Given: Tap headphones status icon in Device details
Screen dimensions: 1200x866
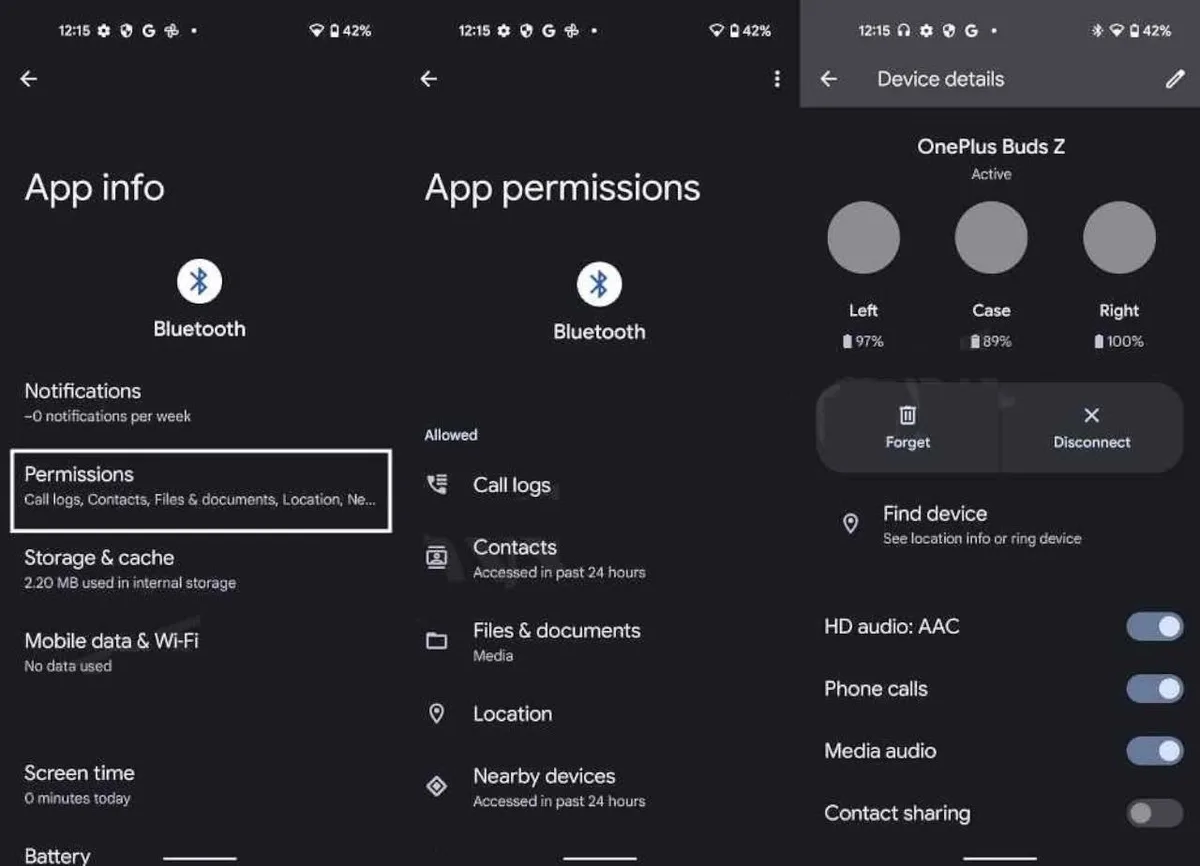Looking at the screenshot, I should pyautogui.click(x=904, y=31).
